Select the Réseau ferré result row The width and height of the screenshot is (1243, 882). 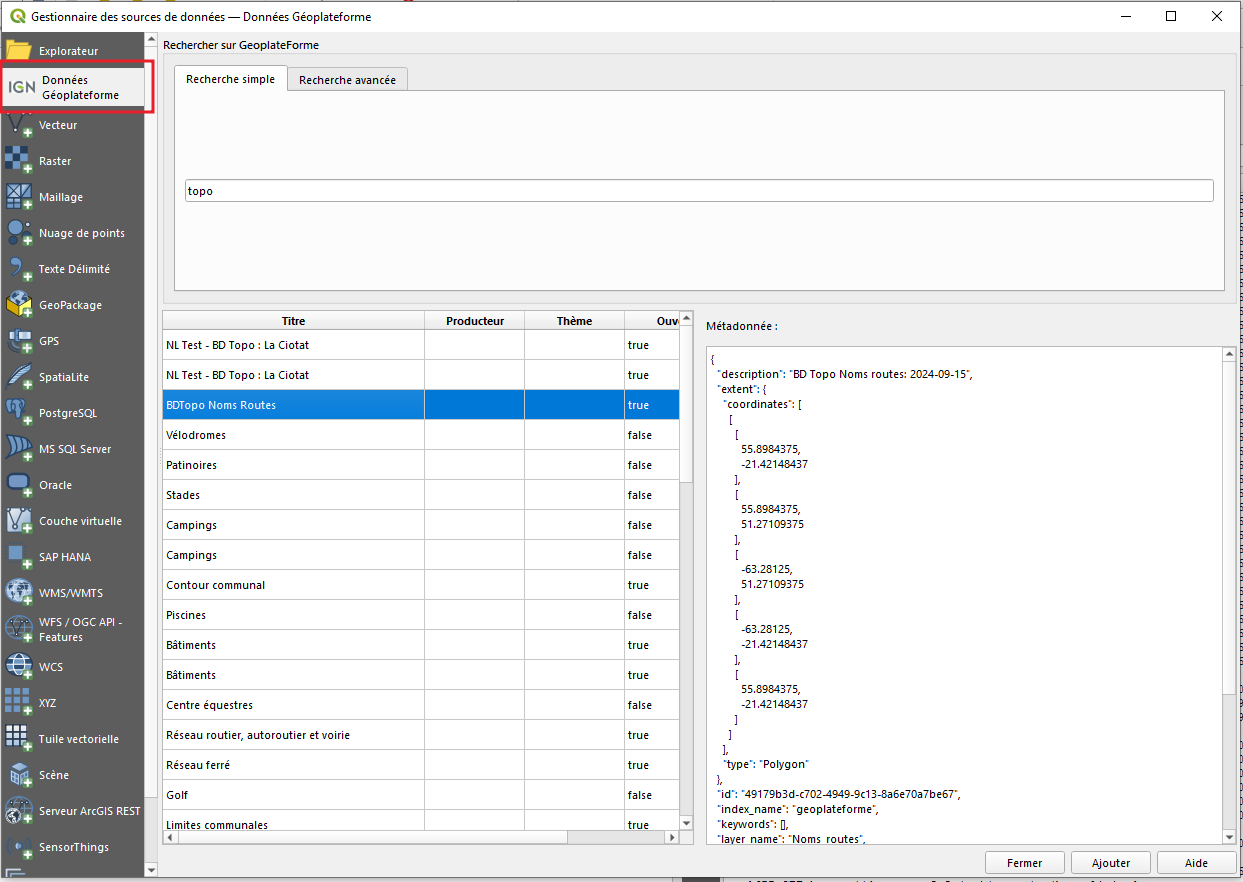coord(421,765)
